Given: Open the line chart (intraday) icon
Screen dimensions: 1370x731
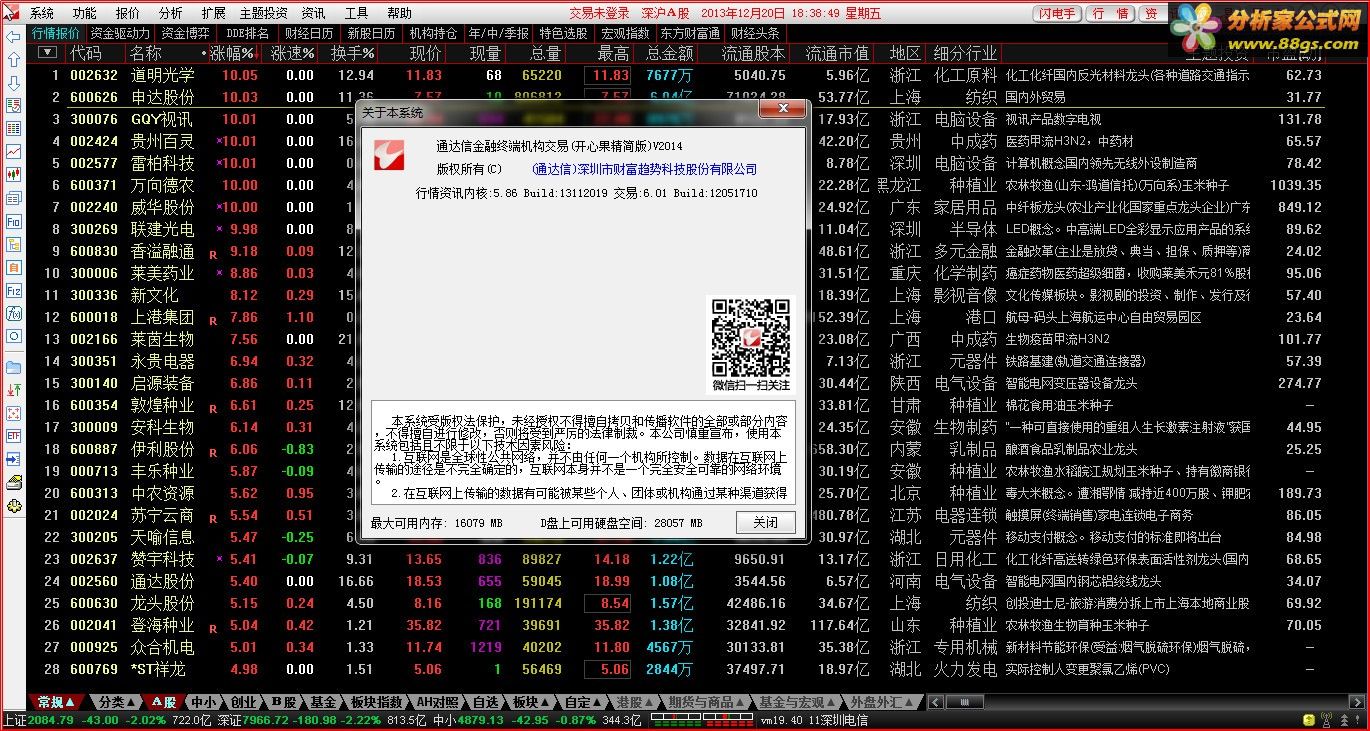Looking at the screenshot, I should pyautogui.click(x=13, y=152).
